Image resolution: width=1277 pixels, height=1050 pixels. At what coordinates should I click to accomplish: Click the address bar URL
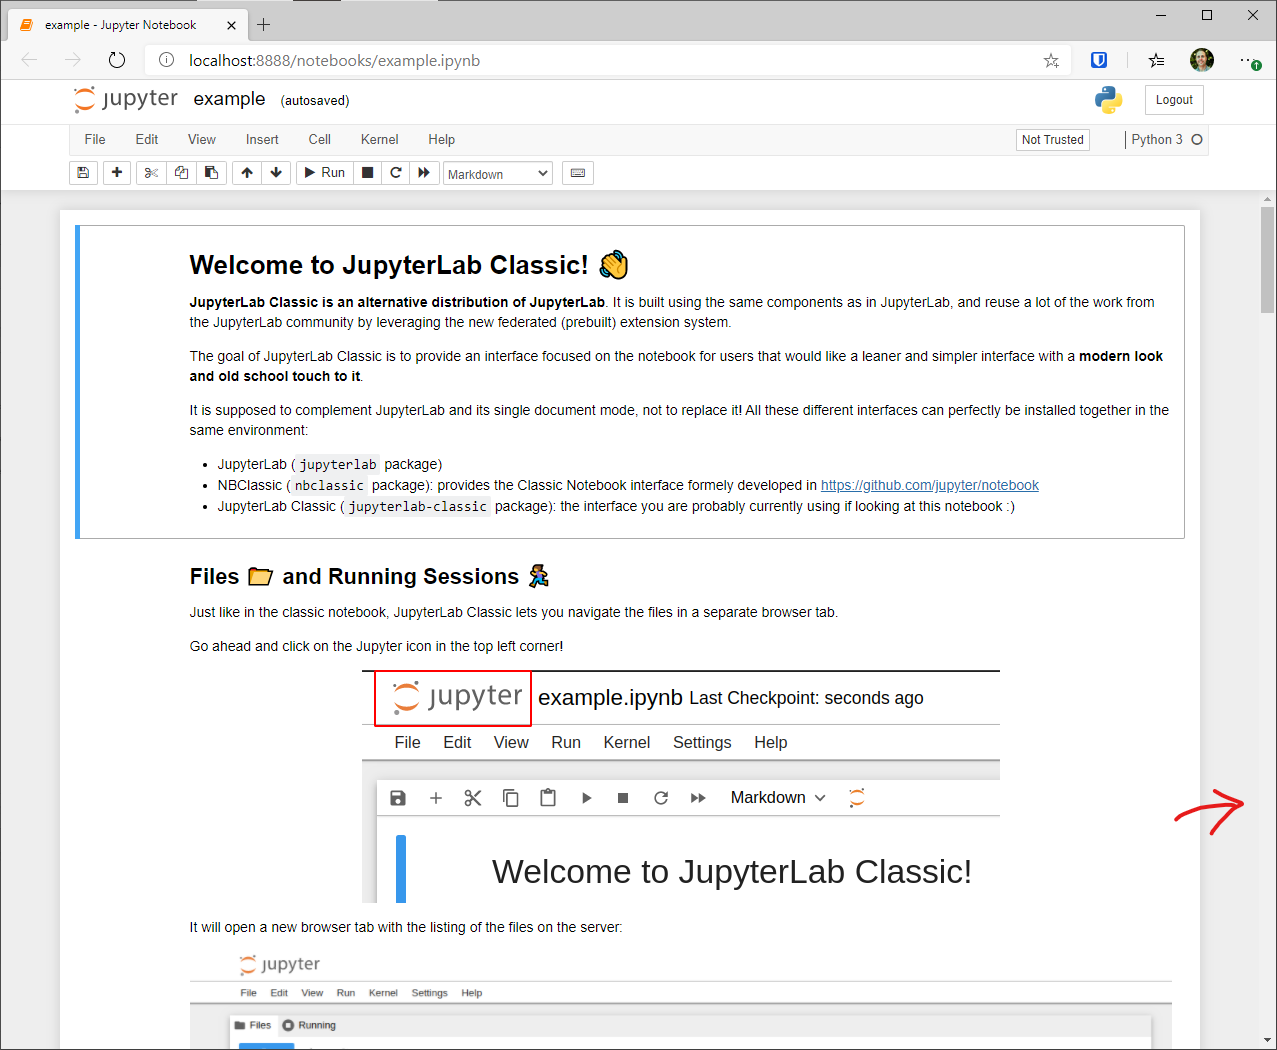pyautogui.click(x=335, y=60)
